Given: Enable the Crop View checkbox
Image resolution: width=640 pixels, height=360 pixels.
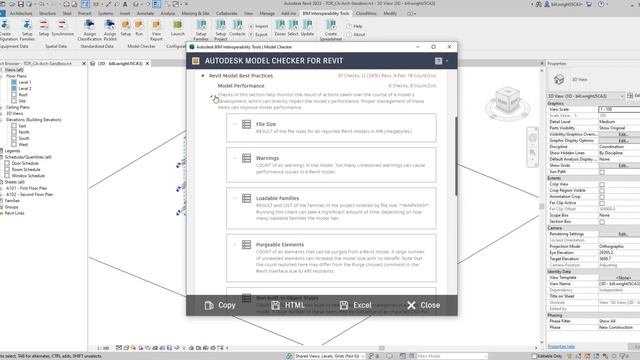Looking at the screenshot, I should click(602, 184).
